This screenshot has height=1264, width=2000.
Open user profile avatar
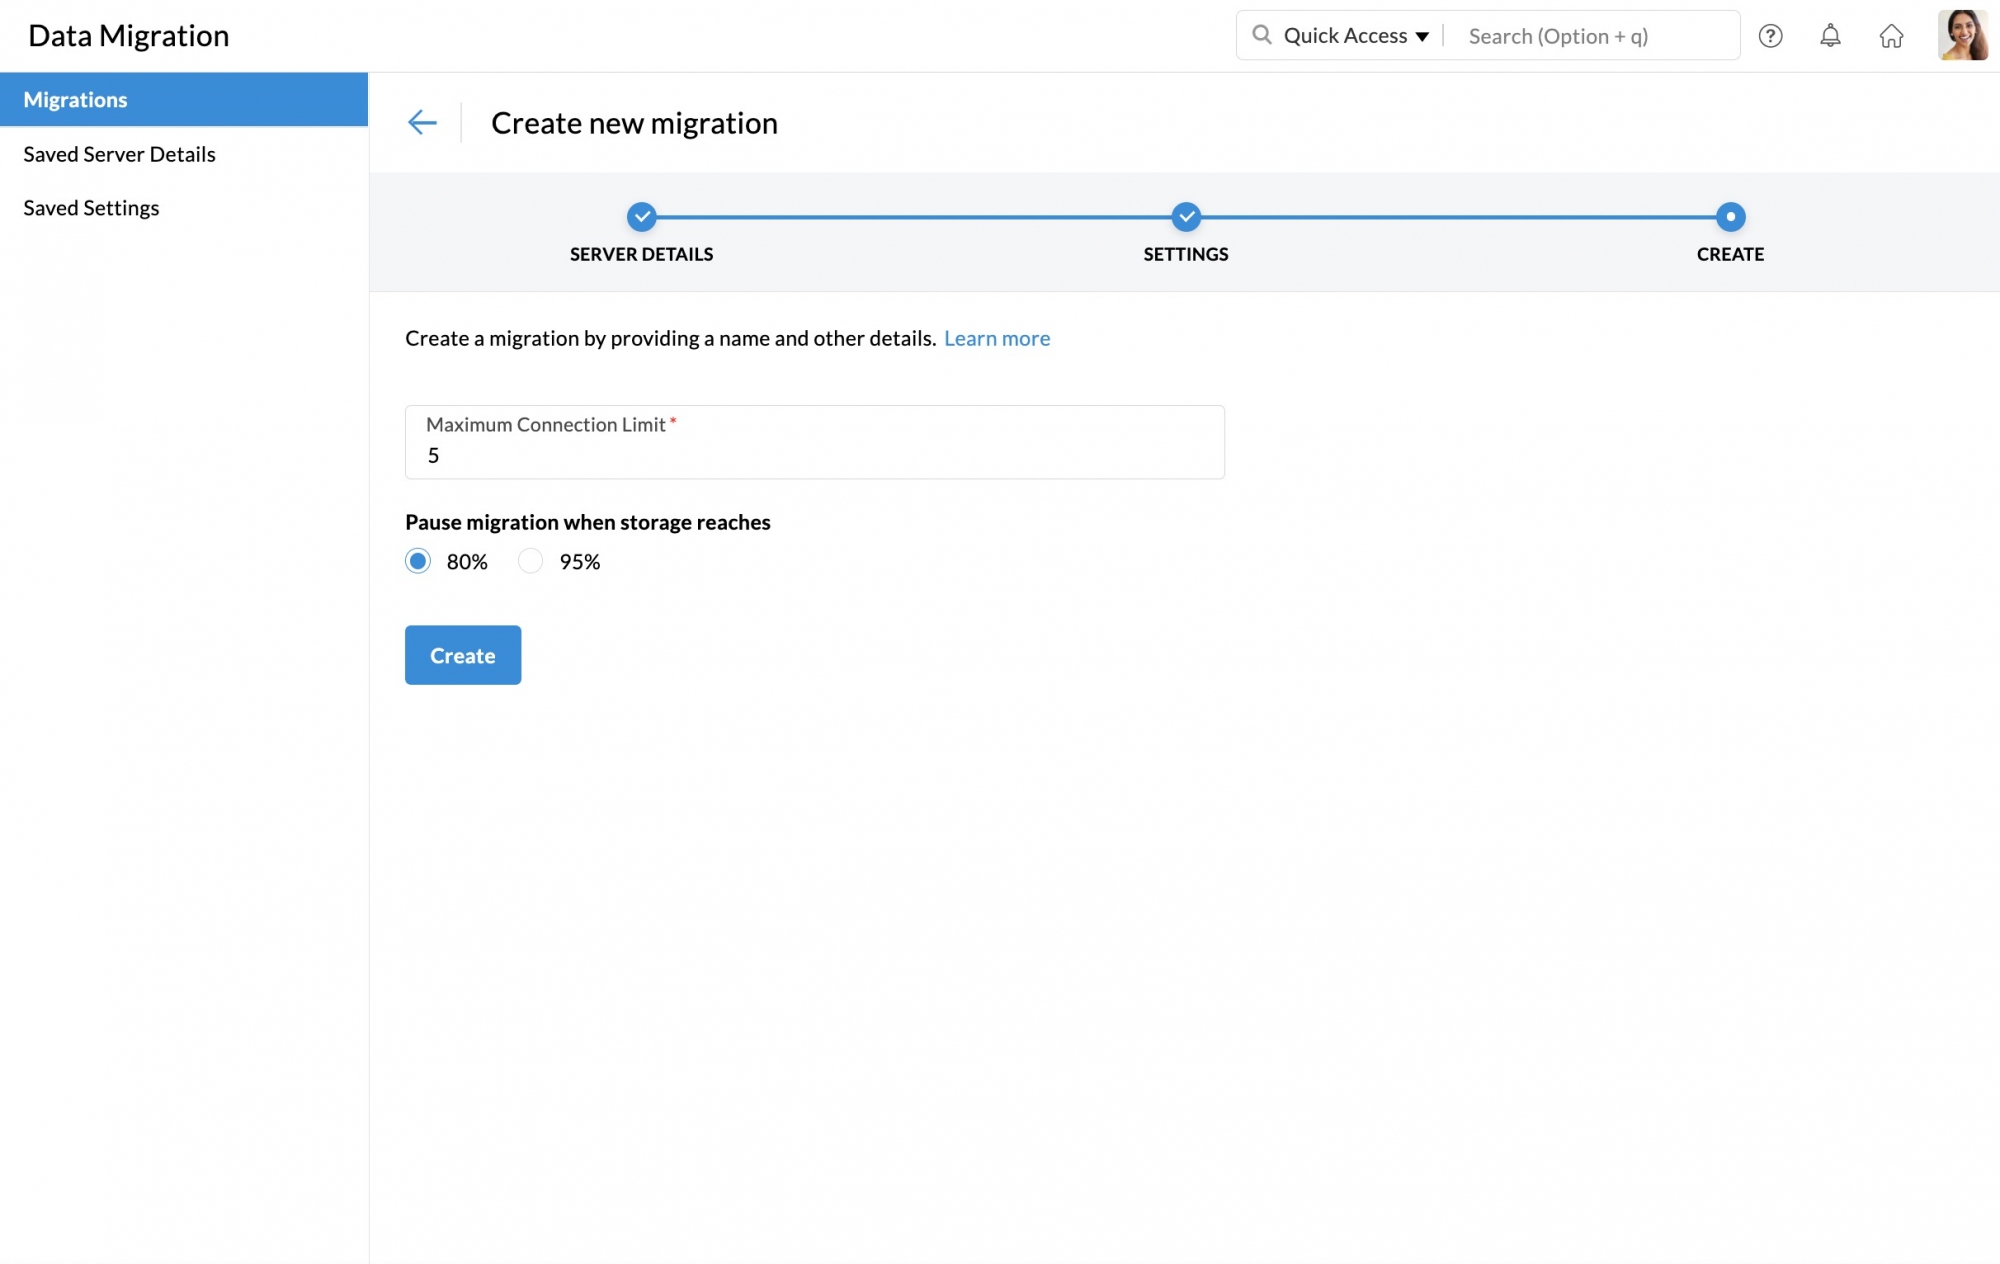click(1962, 36)
